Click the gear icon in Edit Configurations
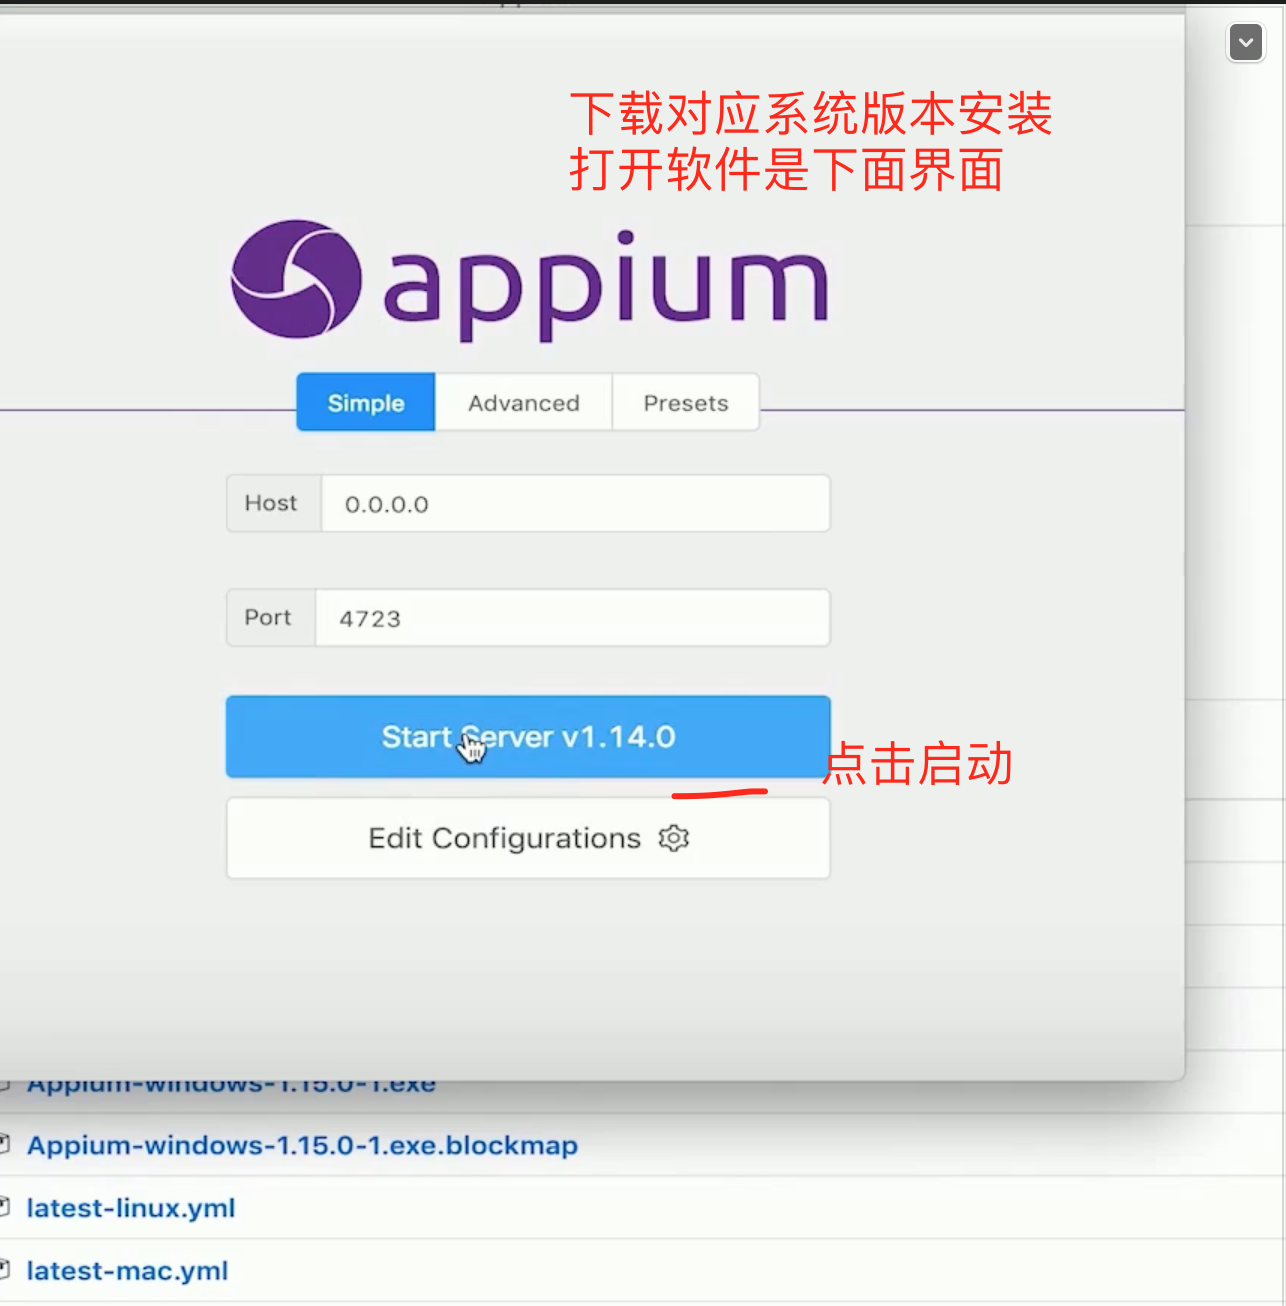 [x=674, y=838]
